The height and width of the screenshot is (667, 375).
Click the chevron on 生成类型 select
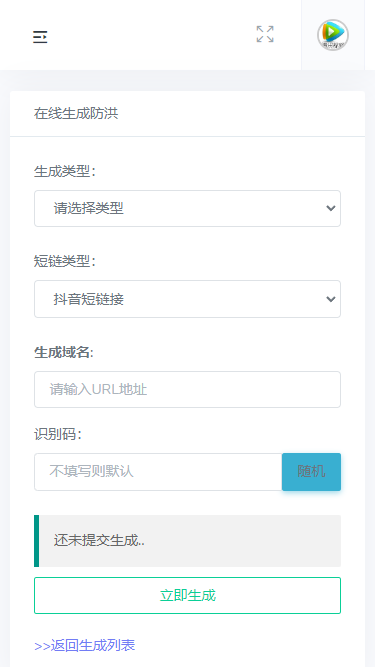click(331, 208)
